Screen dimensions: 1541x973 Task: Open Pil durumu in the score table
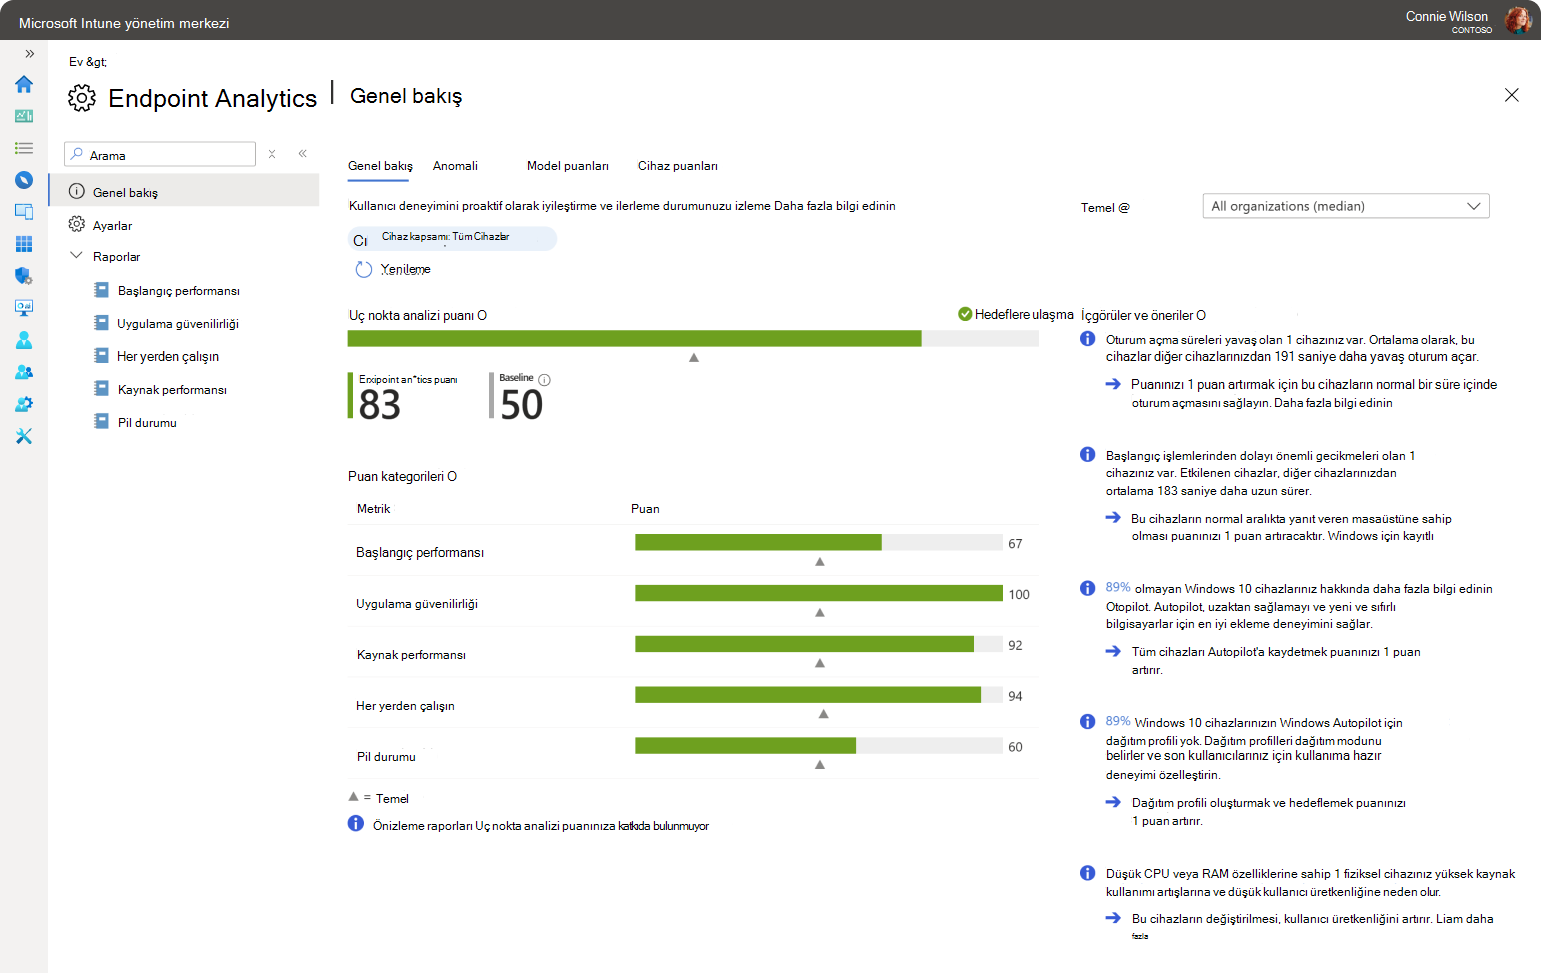pos(386,757)
